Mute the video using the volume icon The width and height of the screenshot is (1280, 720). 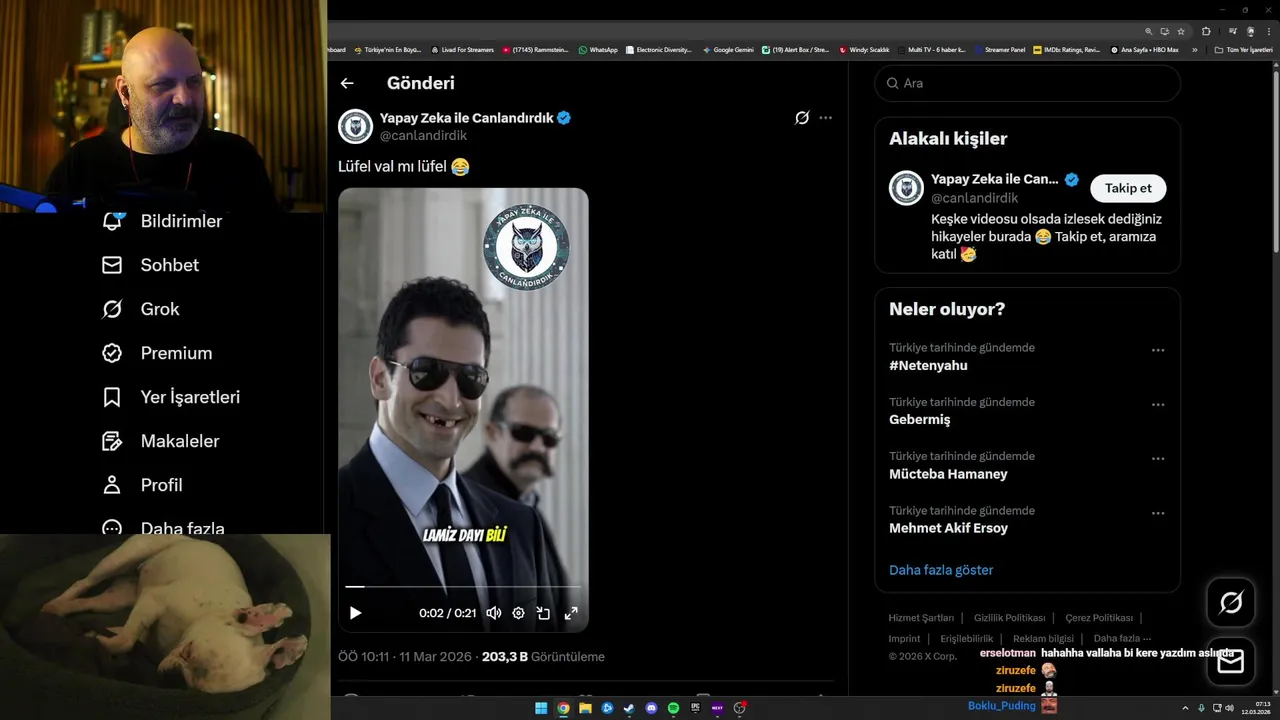point(493,613)
